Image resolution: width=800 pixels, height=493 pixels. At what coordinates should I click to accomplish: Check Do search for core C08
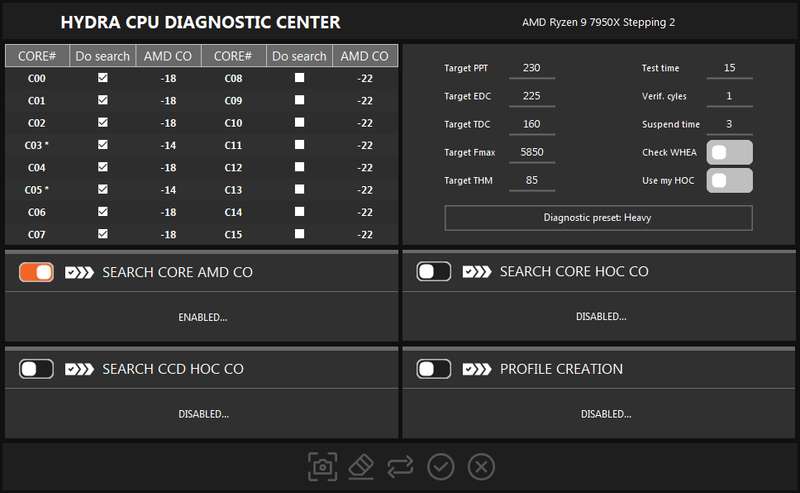(299, 78)
